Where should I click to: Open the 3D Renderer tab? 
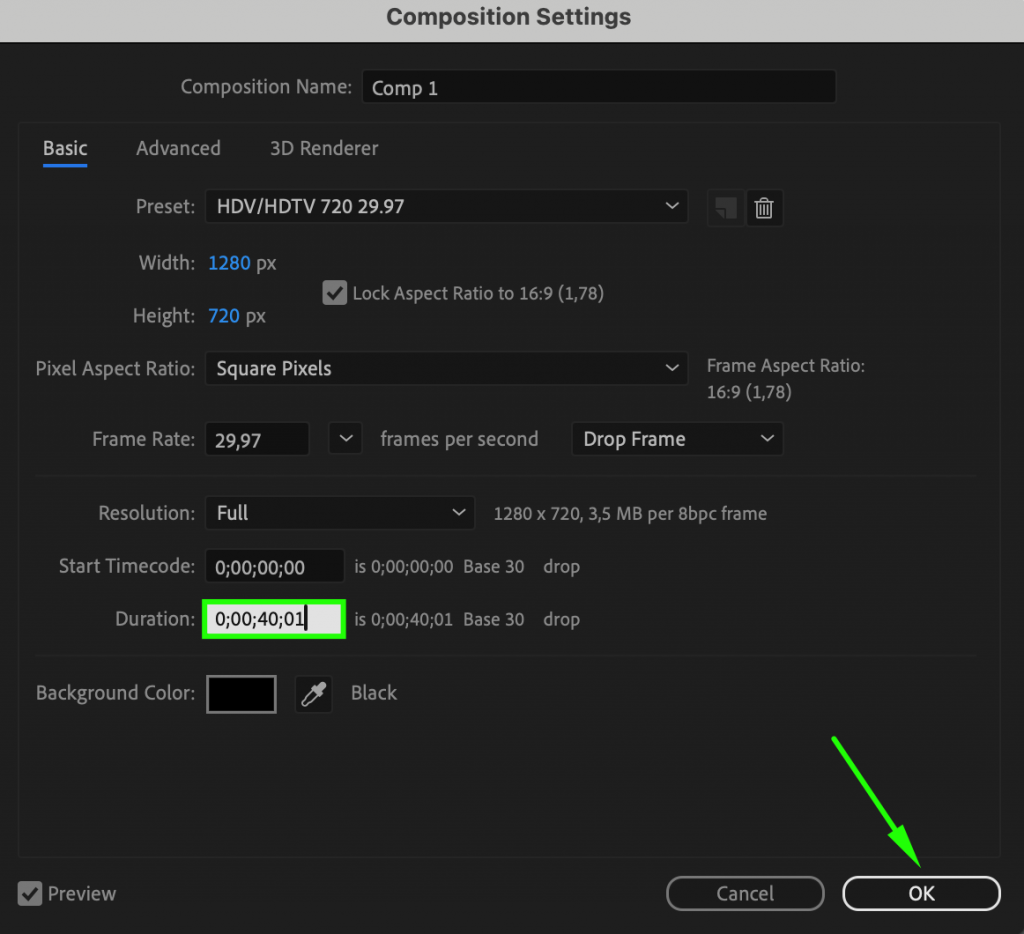point(323,148)
